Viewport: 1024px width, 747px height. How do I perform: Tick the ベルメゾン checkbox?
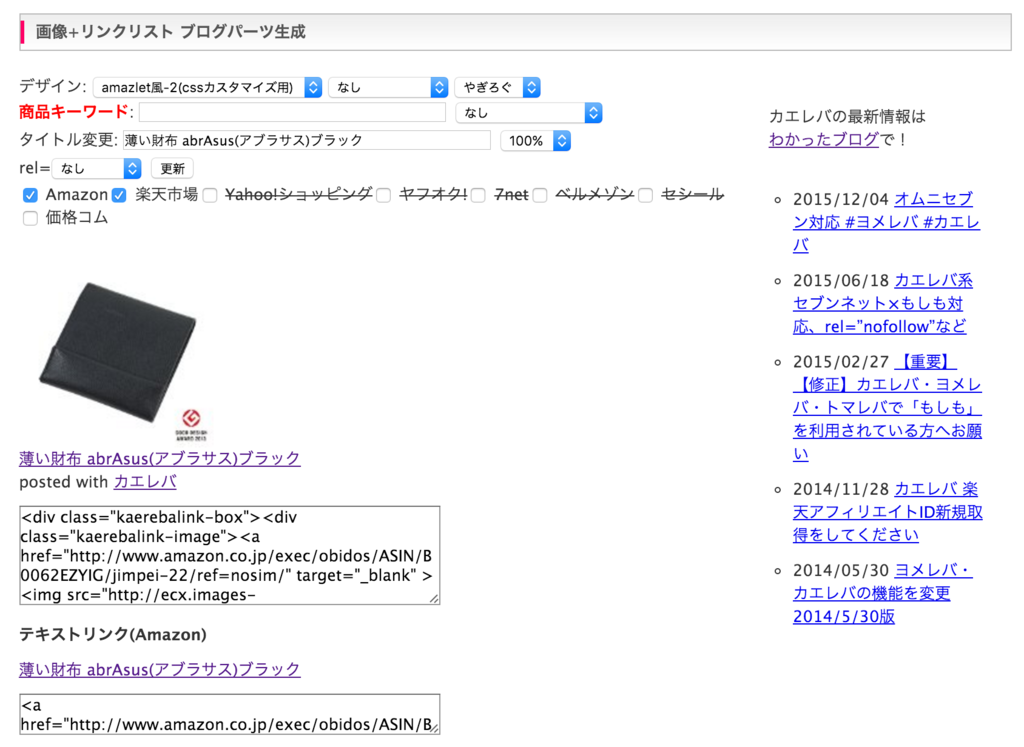pos(539,195)
